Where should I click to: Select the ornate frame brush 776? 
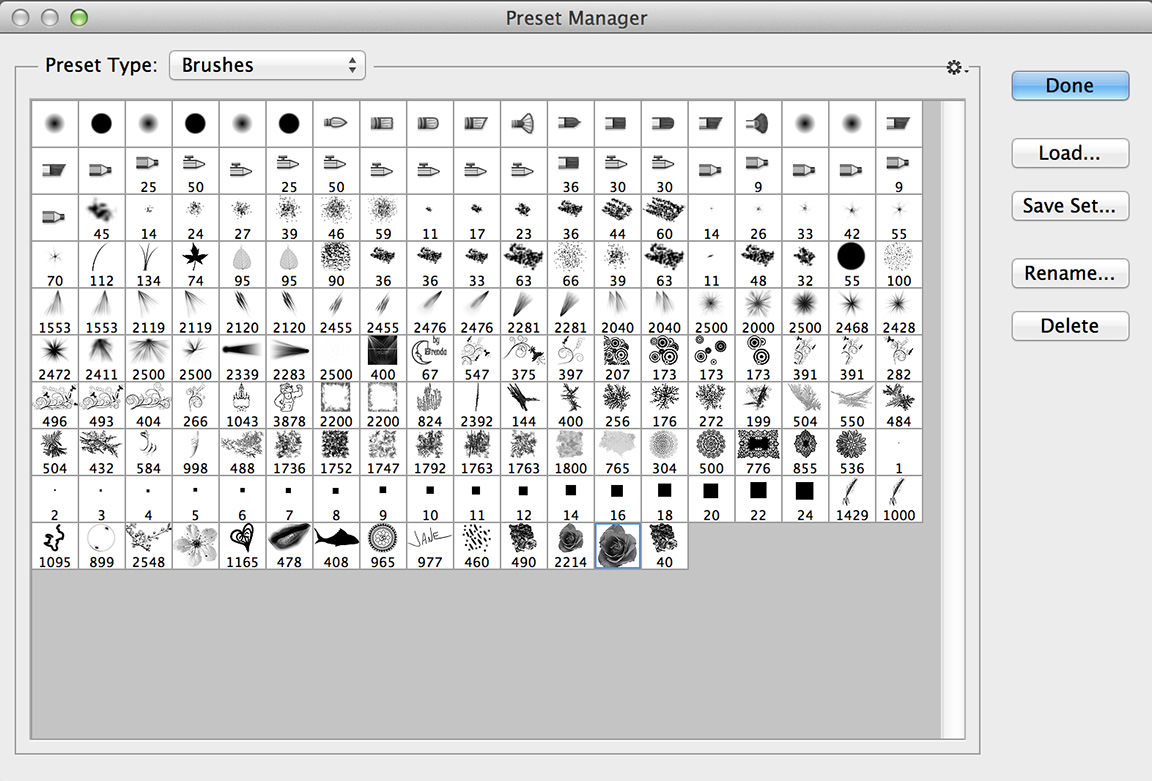[758, 453]
